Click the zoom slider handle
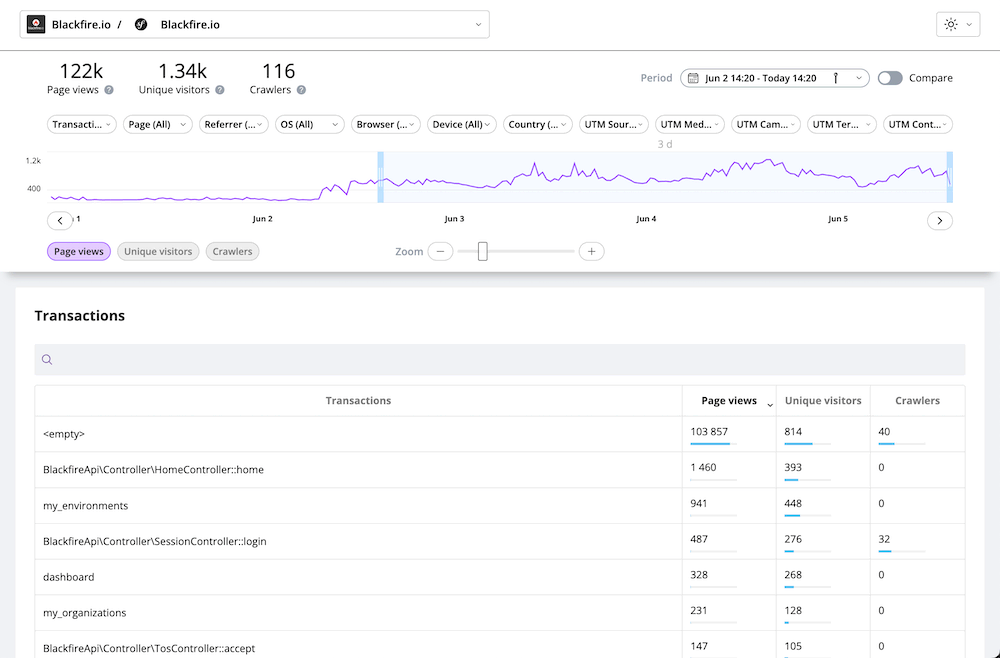The width and height of the screenshot is (1000, 658). 483,251
